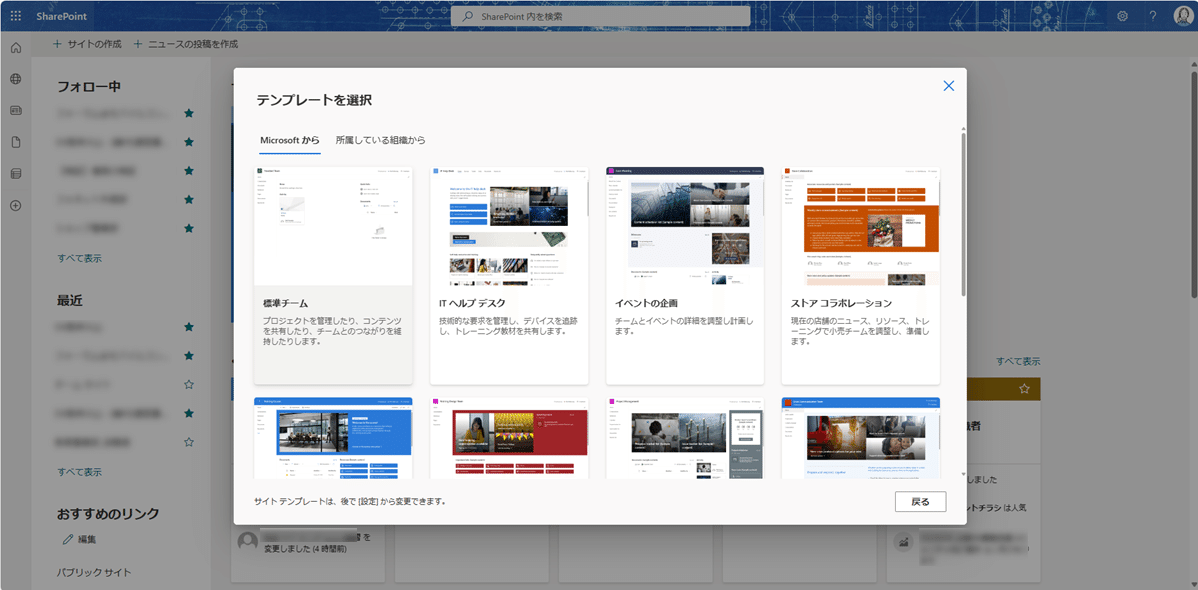This screenshot has height=590, width=1198.
Task: Toggle the star on a followed recent site
Action: [188, 325]
